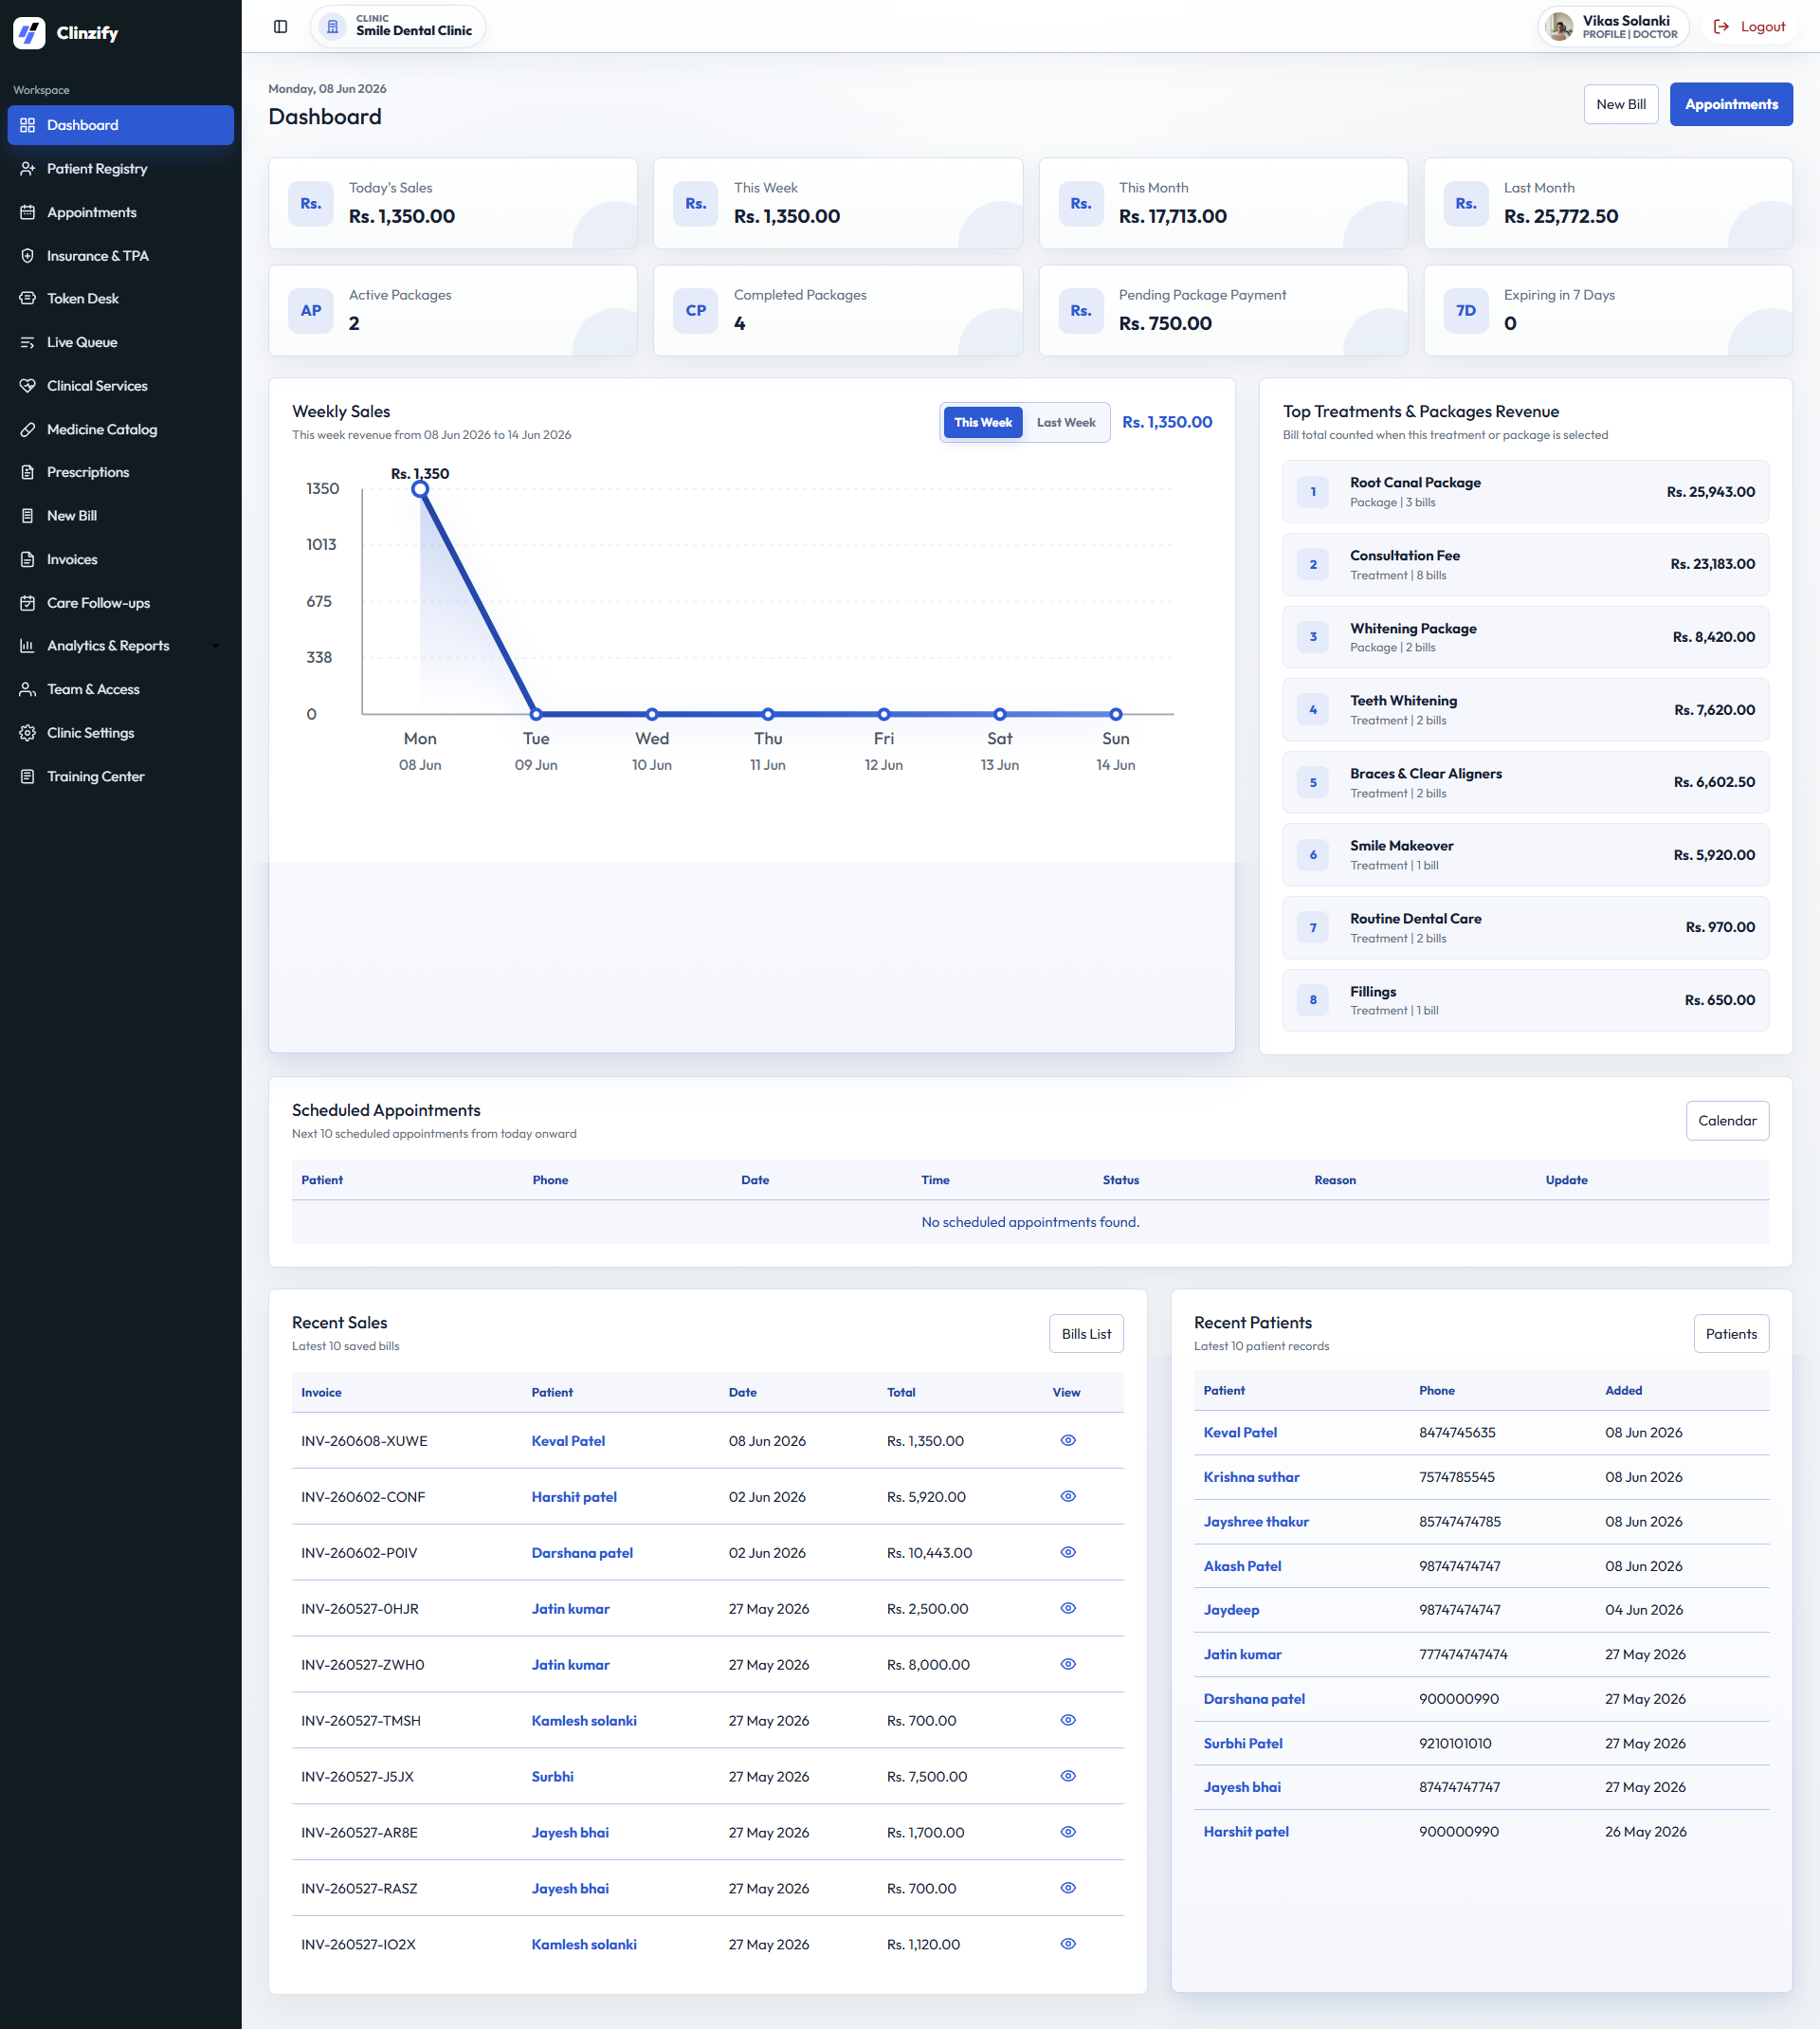1820x2029 pixels.
Task: Click the CP icon on Completed Packages card
Action: tap(696, 311)
